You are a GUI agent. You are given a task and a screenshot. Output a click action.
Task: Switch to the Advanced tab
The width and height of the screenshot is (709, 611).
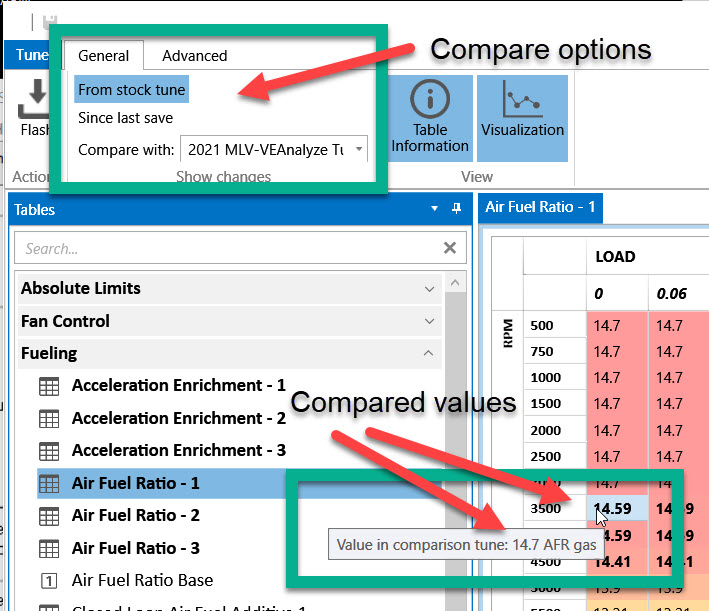194,56
